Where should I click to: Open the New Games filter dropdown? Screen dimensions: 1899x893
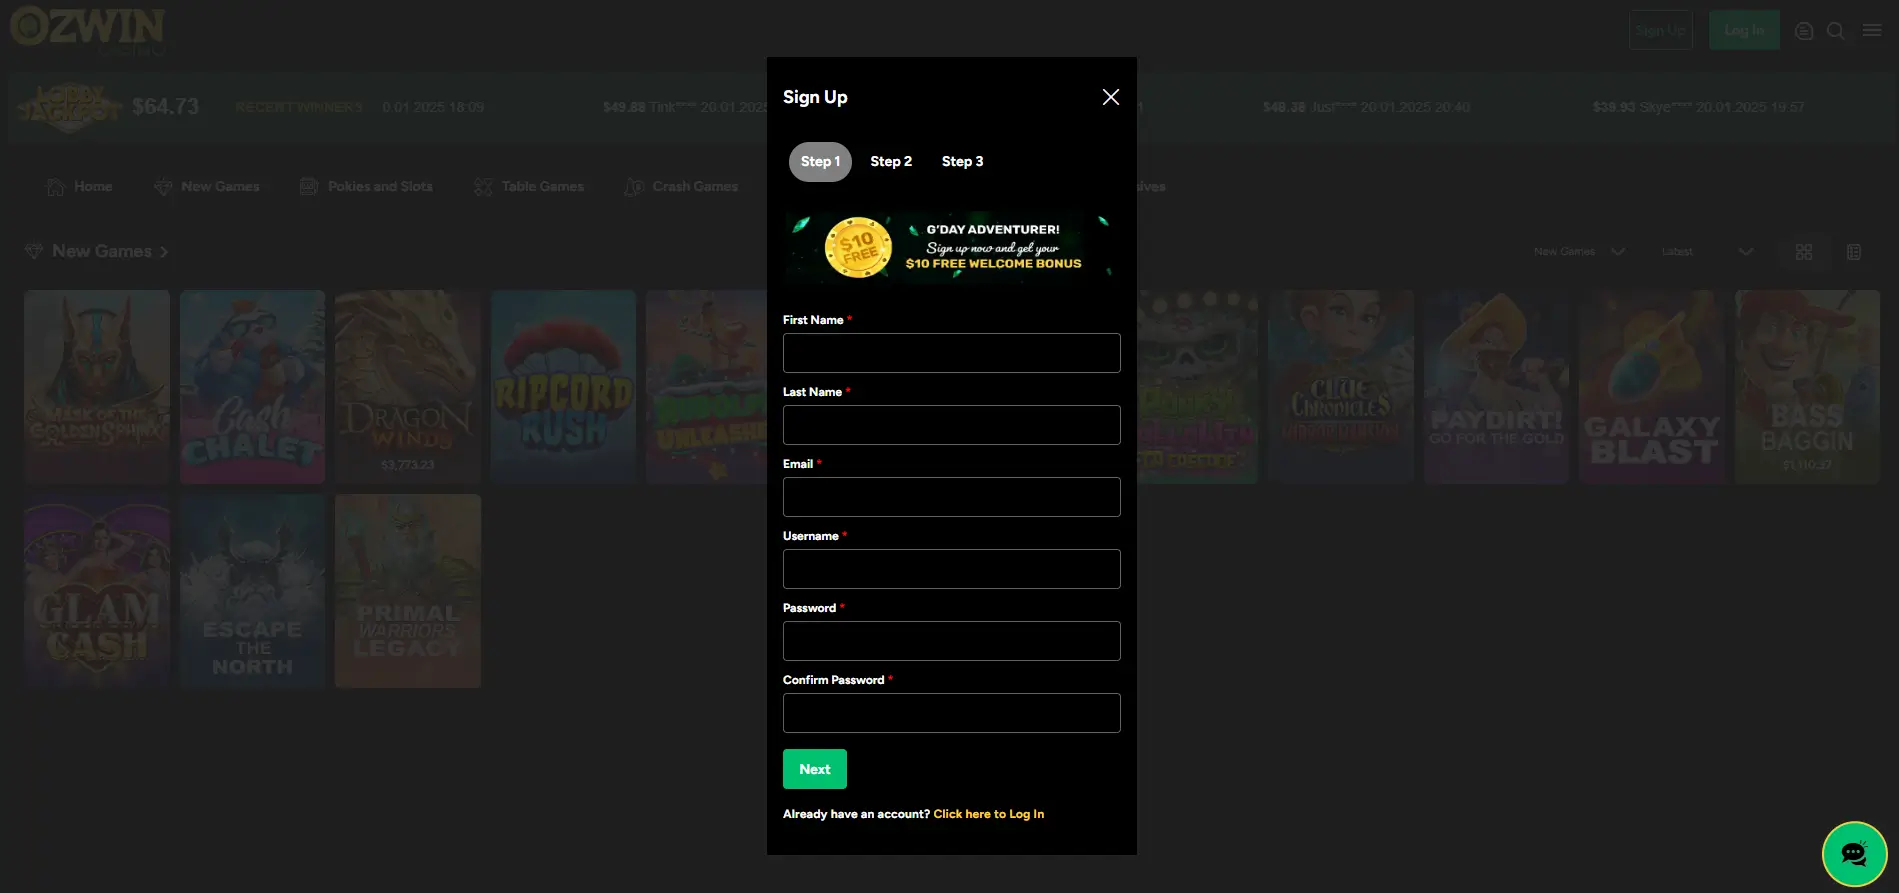point(1579,252)
